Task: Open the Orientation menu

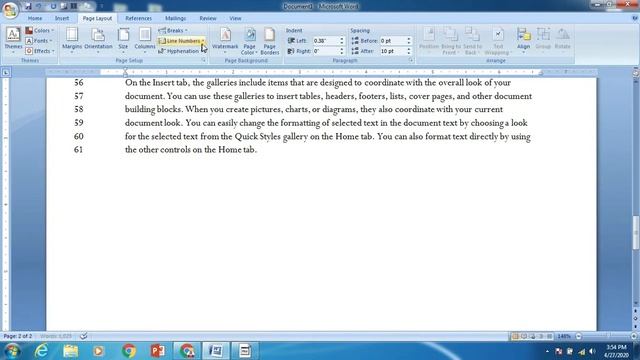Action: click(98, 40)
